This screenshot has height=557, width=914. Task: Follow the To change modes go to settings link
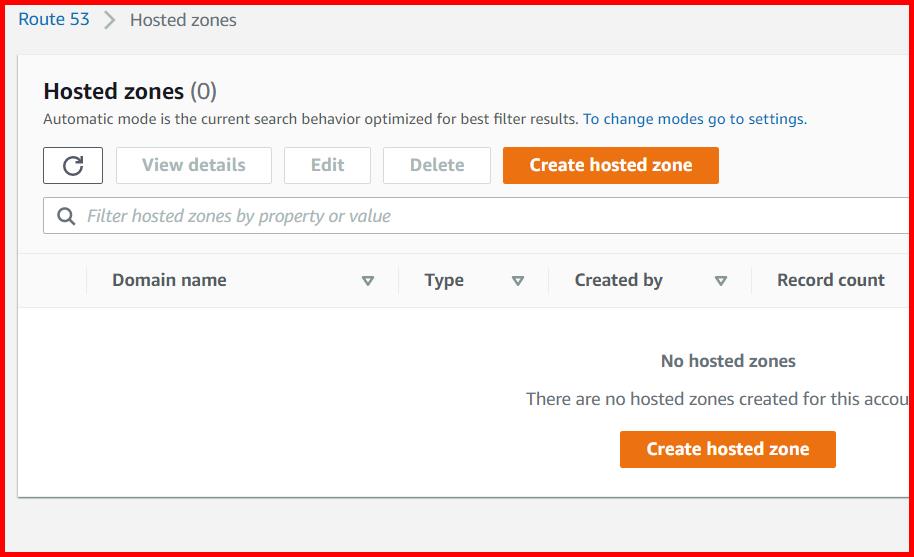695,119
